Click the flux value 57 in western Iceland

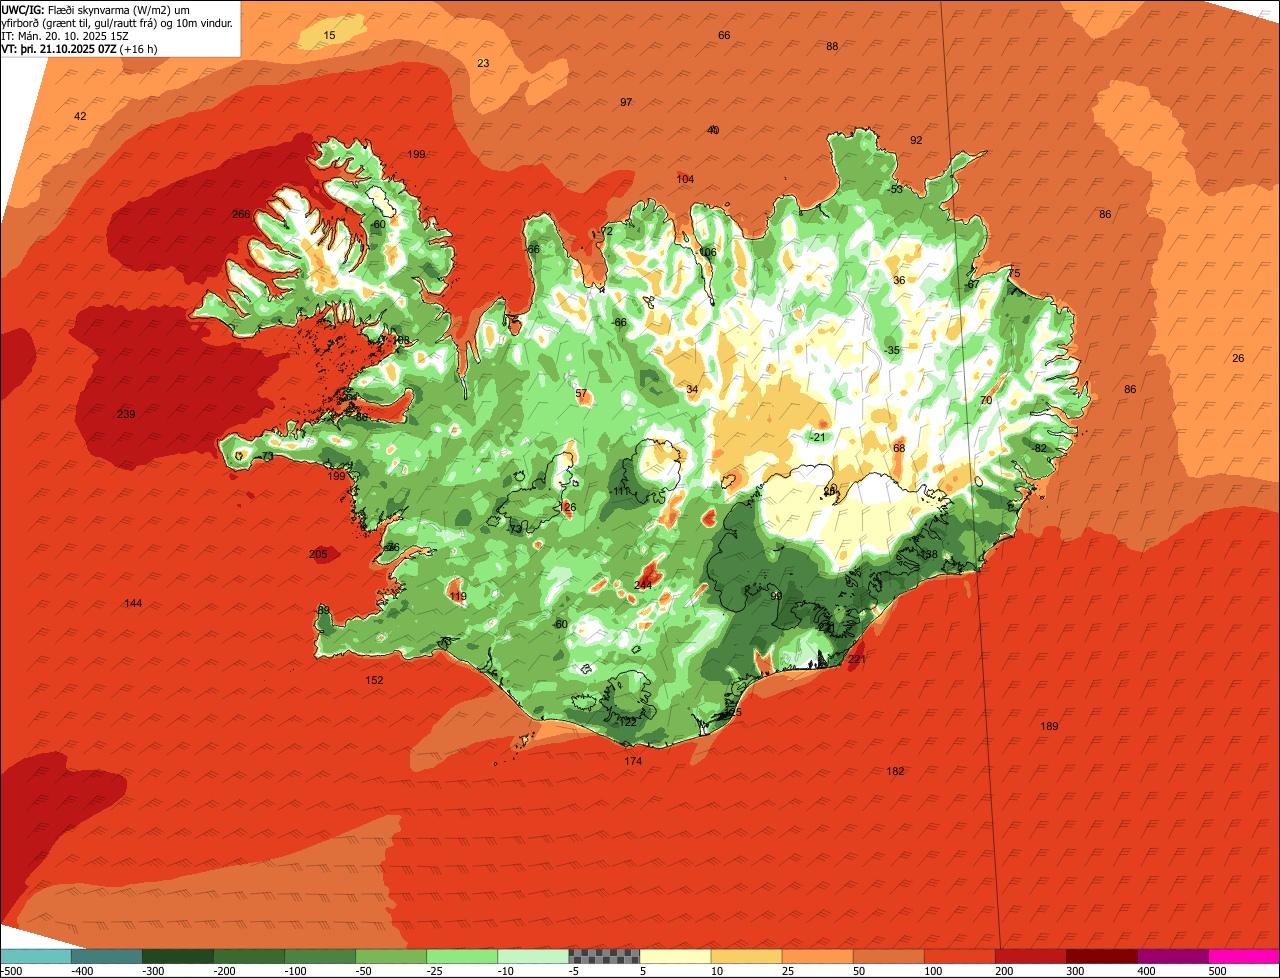[582, 393]
